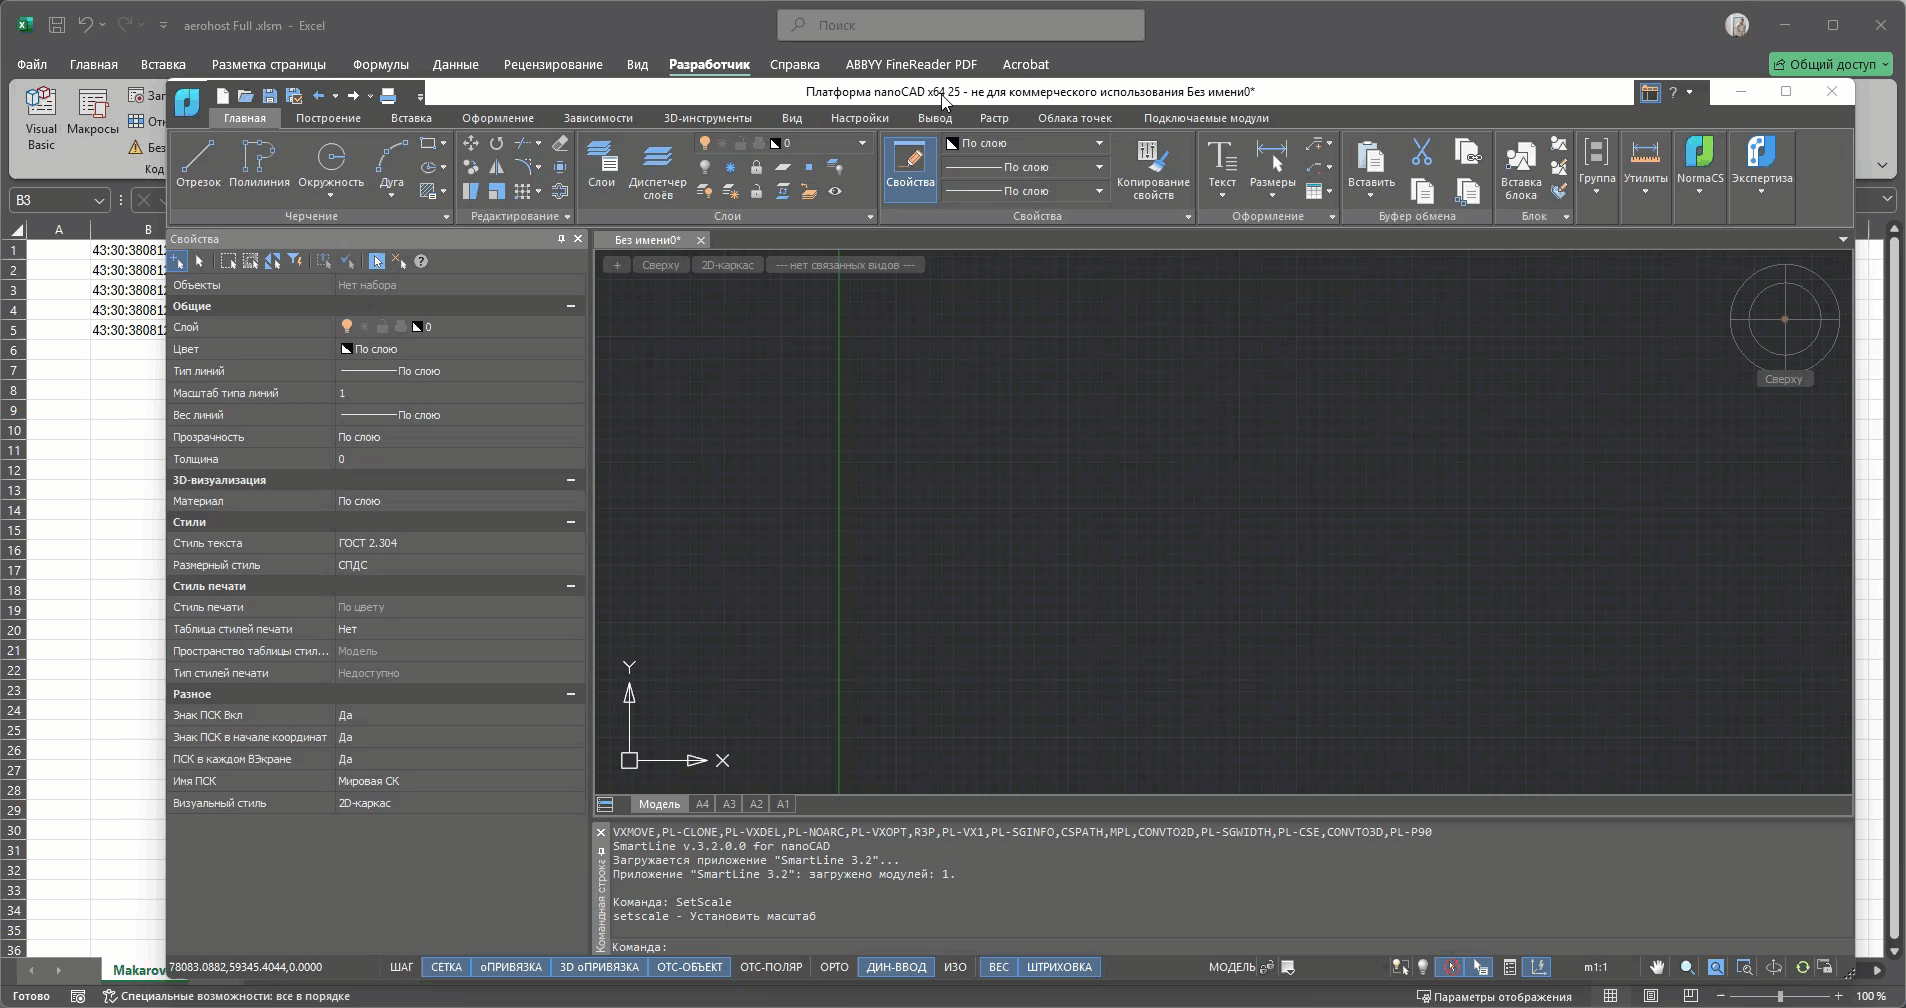Switch to the A3 layout tab
Viewport: 1906px width, 1008px height.
[729, 804]
